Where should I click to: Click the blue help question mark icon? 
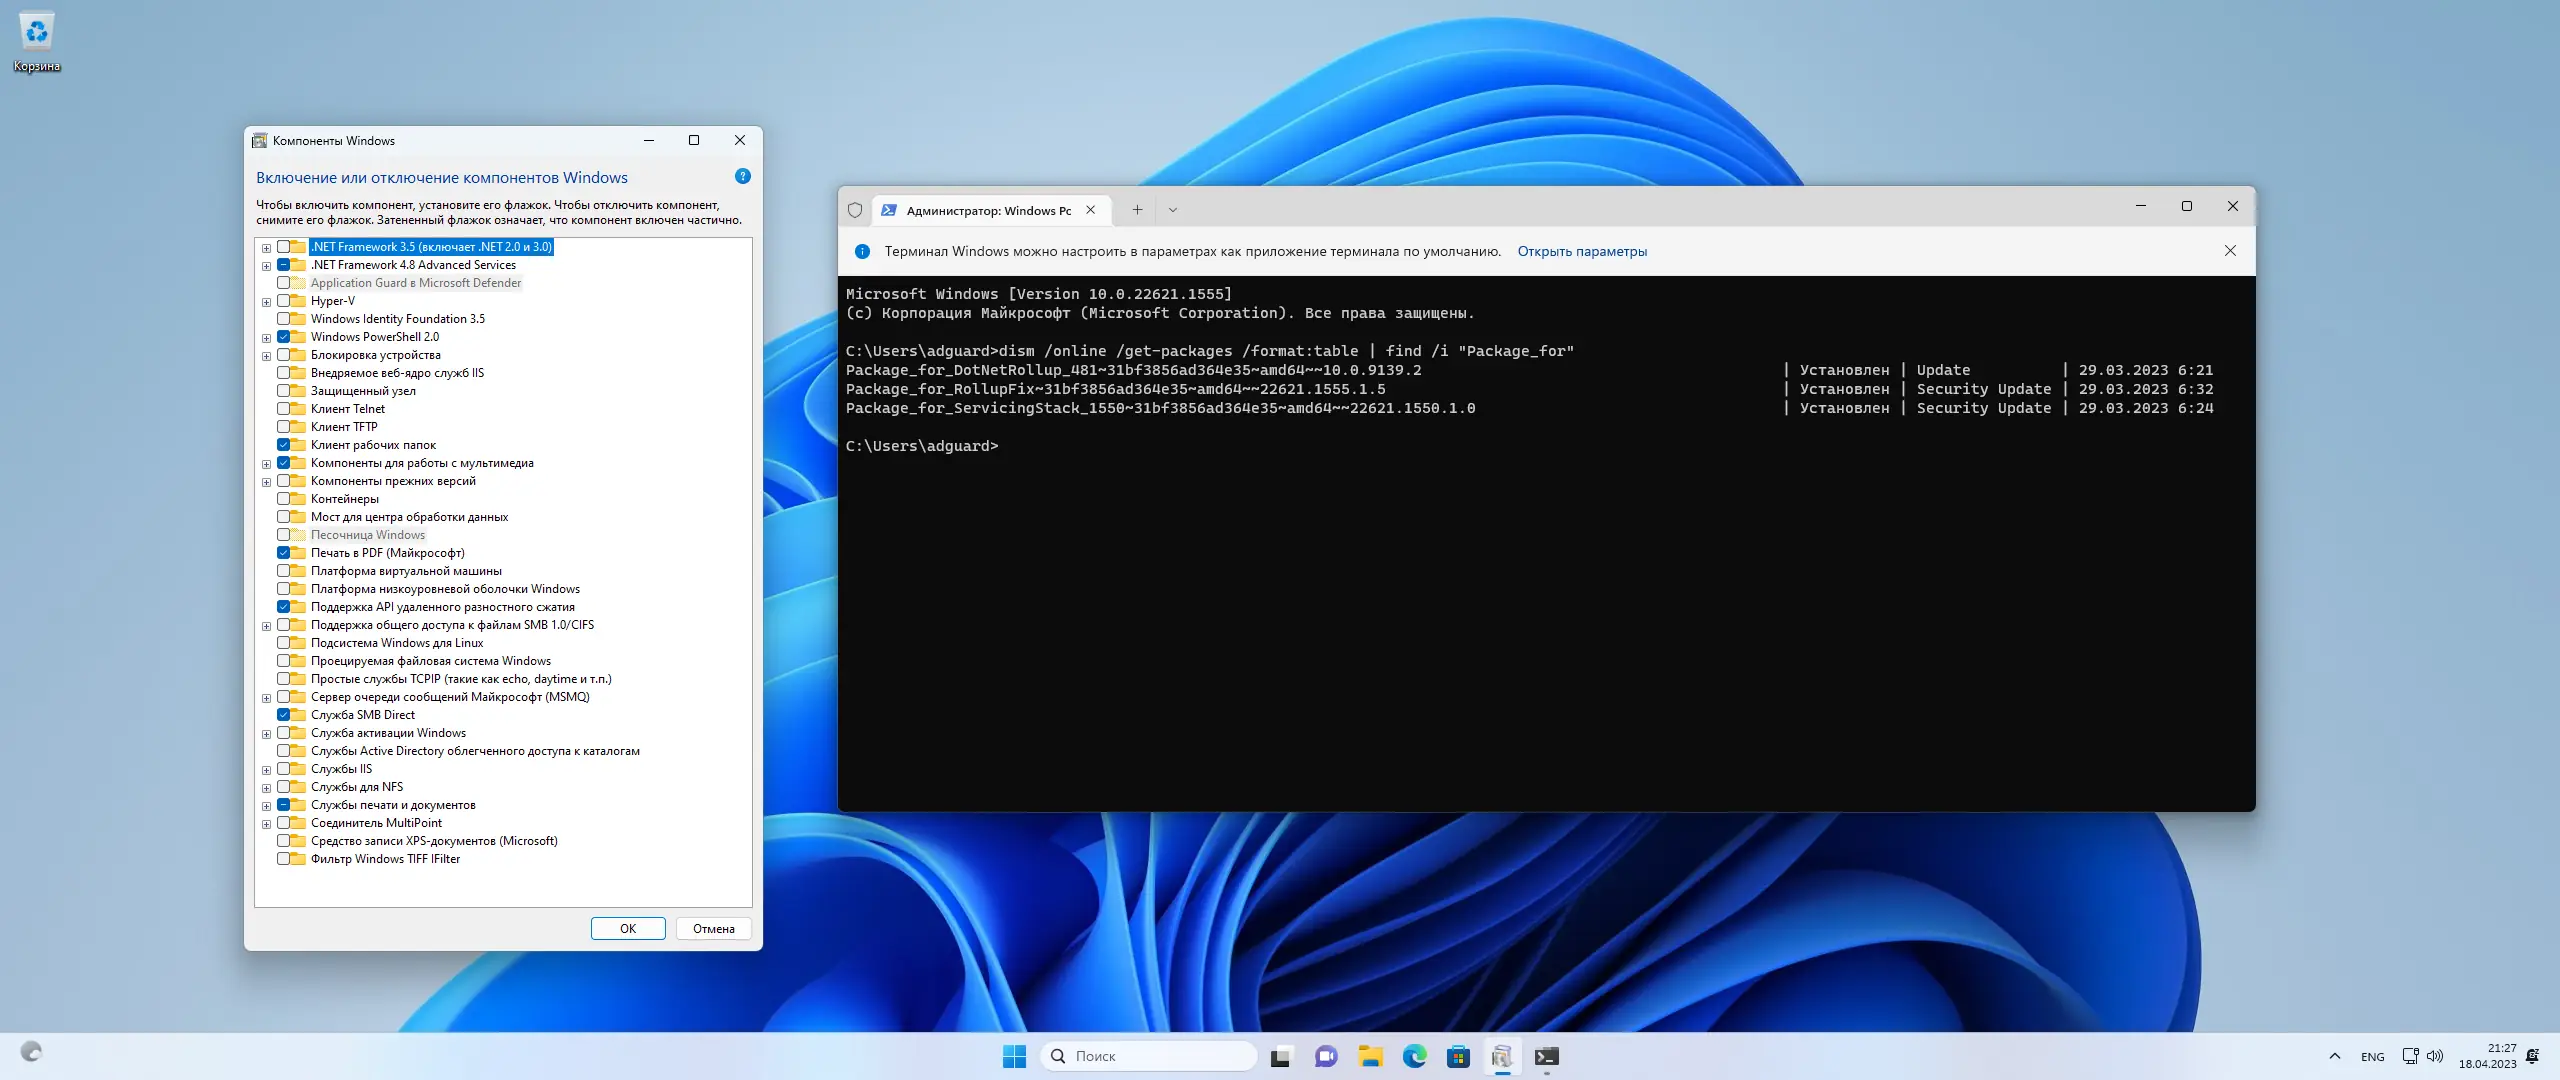(x=742, y=177)
